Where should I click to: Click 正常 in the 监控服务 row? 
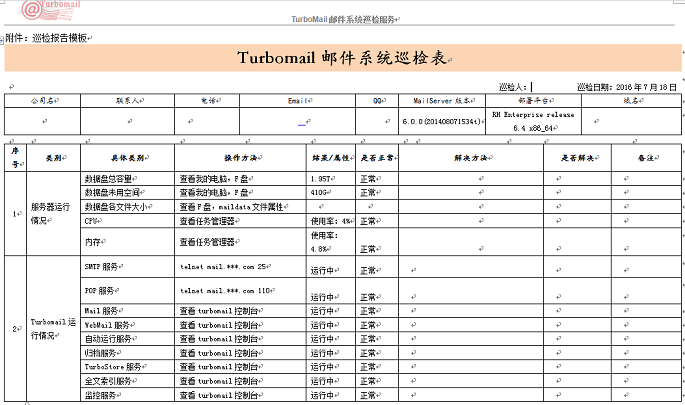369,395
